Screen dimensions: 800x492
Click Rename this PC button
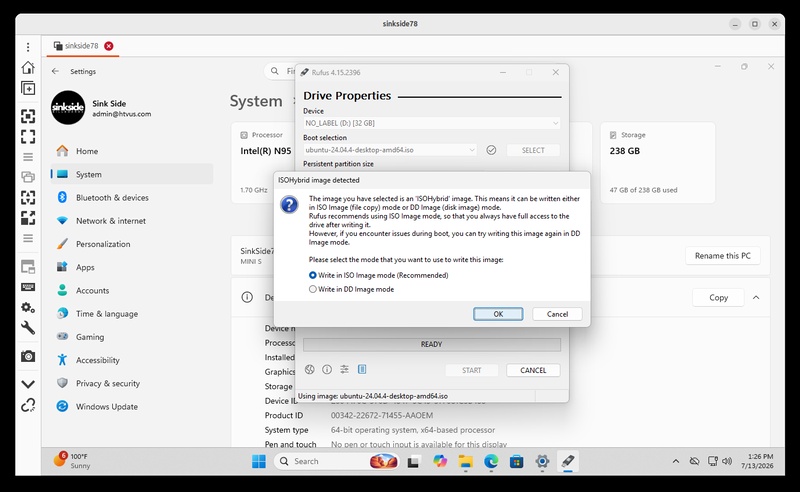pos(722,256)
